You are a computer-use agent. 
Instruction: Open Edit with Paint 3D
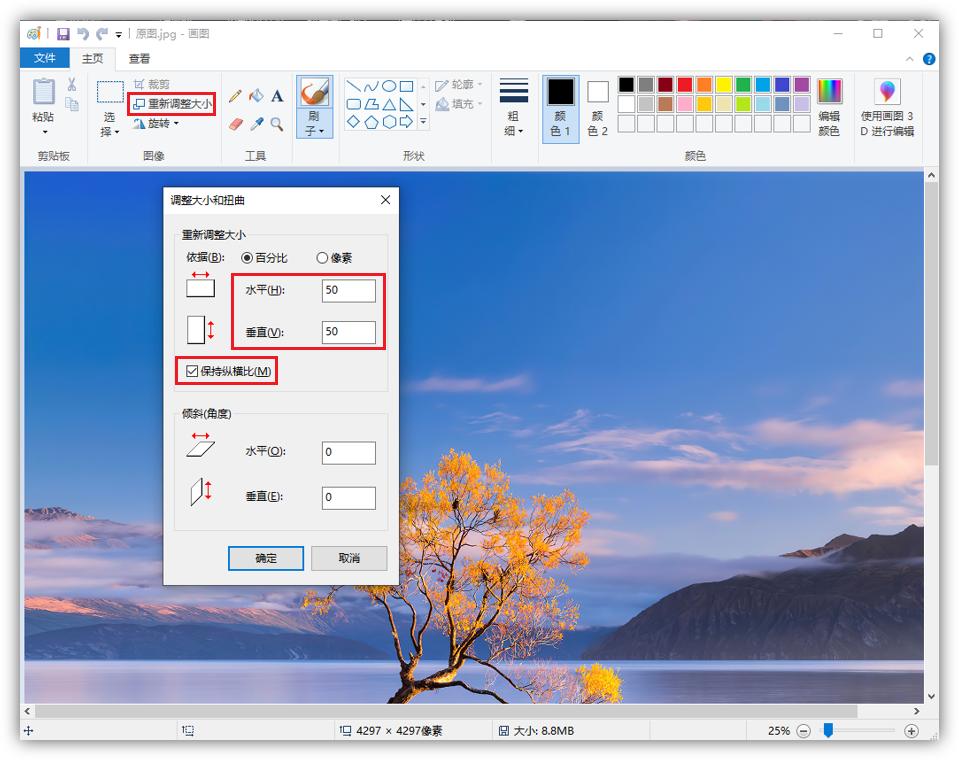coord(887,107)
